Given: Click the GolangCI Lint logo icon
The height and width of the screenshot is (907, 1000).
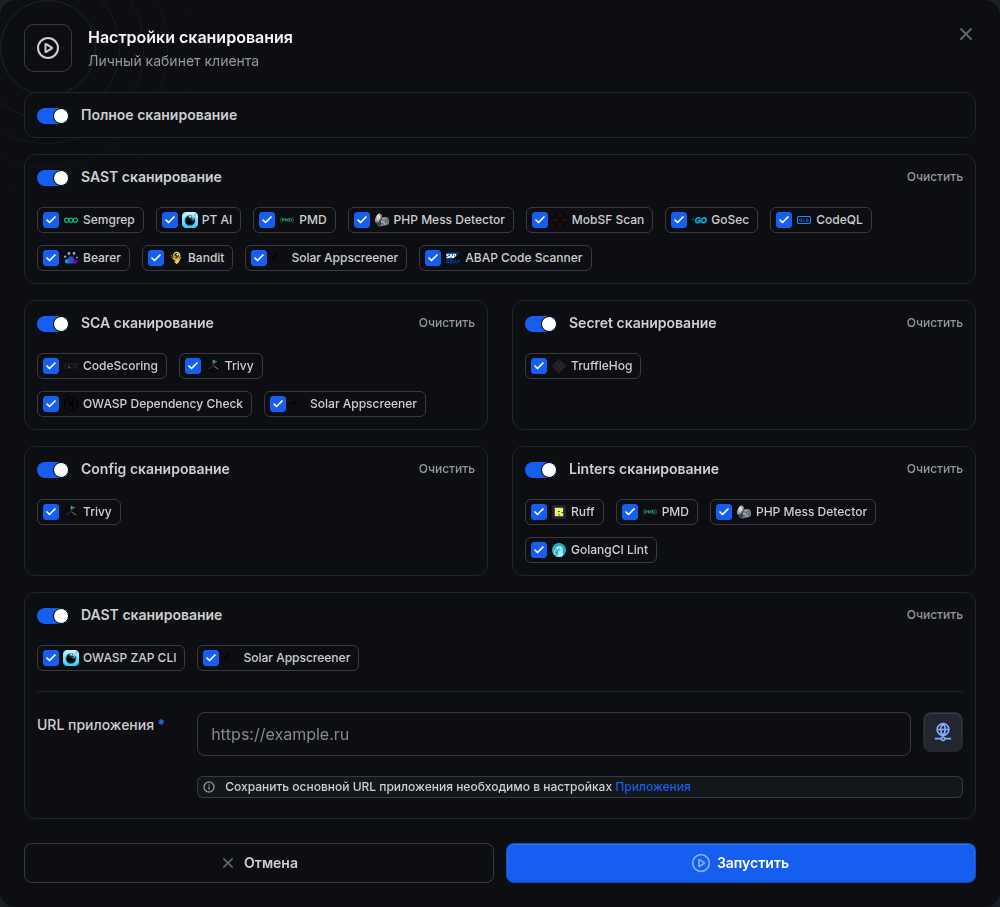Looking at the screenshot, I should coord(559,550).
